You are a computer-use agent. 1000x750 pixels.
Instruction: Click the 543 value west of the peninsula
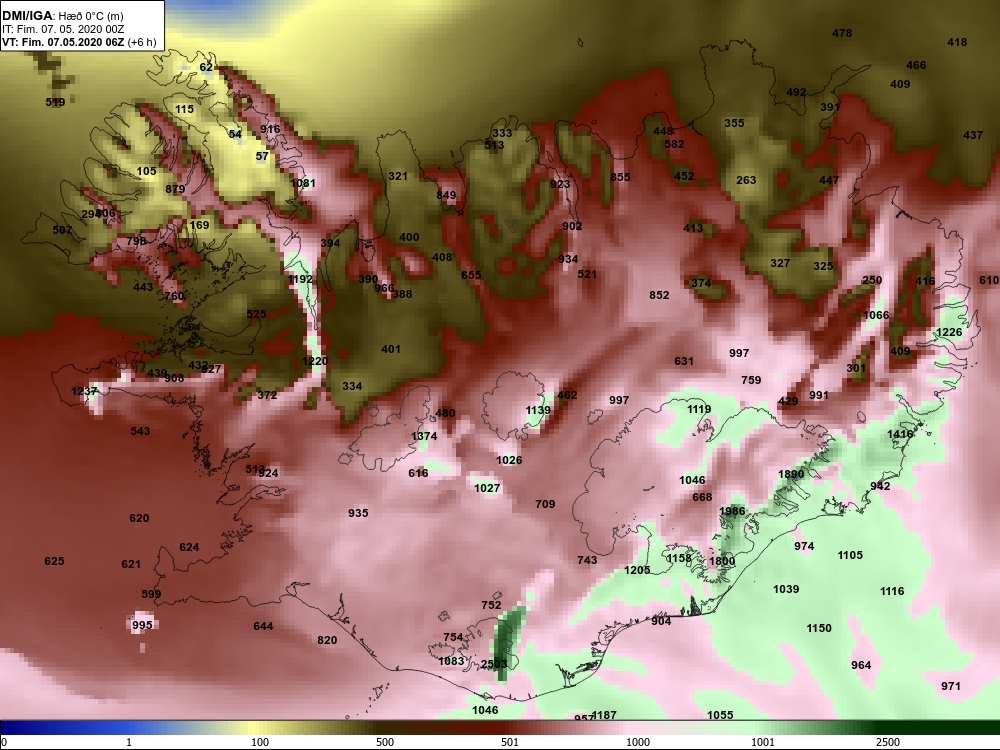click(x=140, y=431)
